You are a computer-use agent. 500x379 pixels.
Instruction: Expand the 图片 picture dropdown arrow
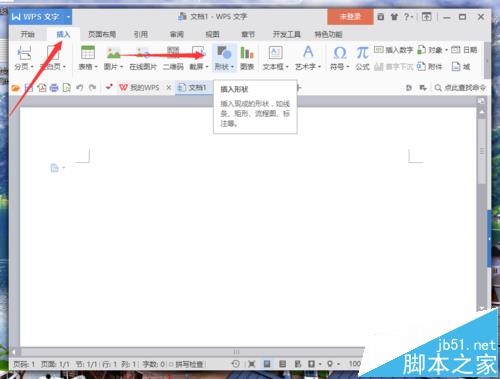point(121,67)
